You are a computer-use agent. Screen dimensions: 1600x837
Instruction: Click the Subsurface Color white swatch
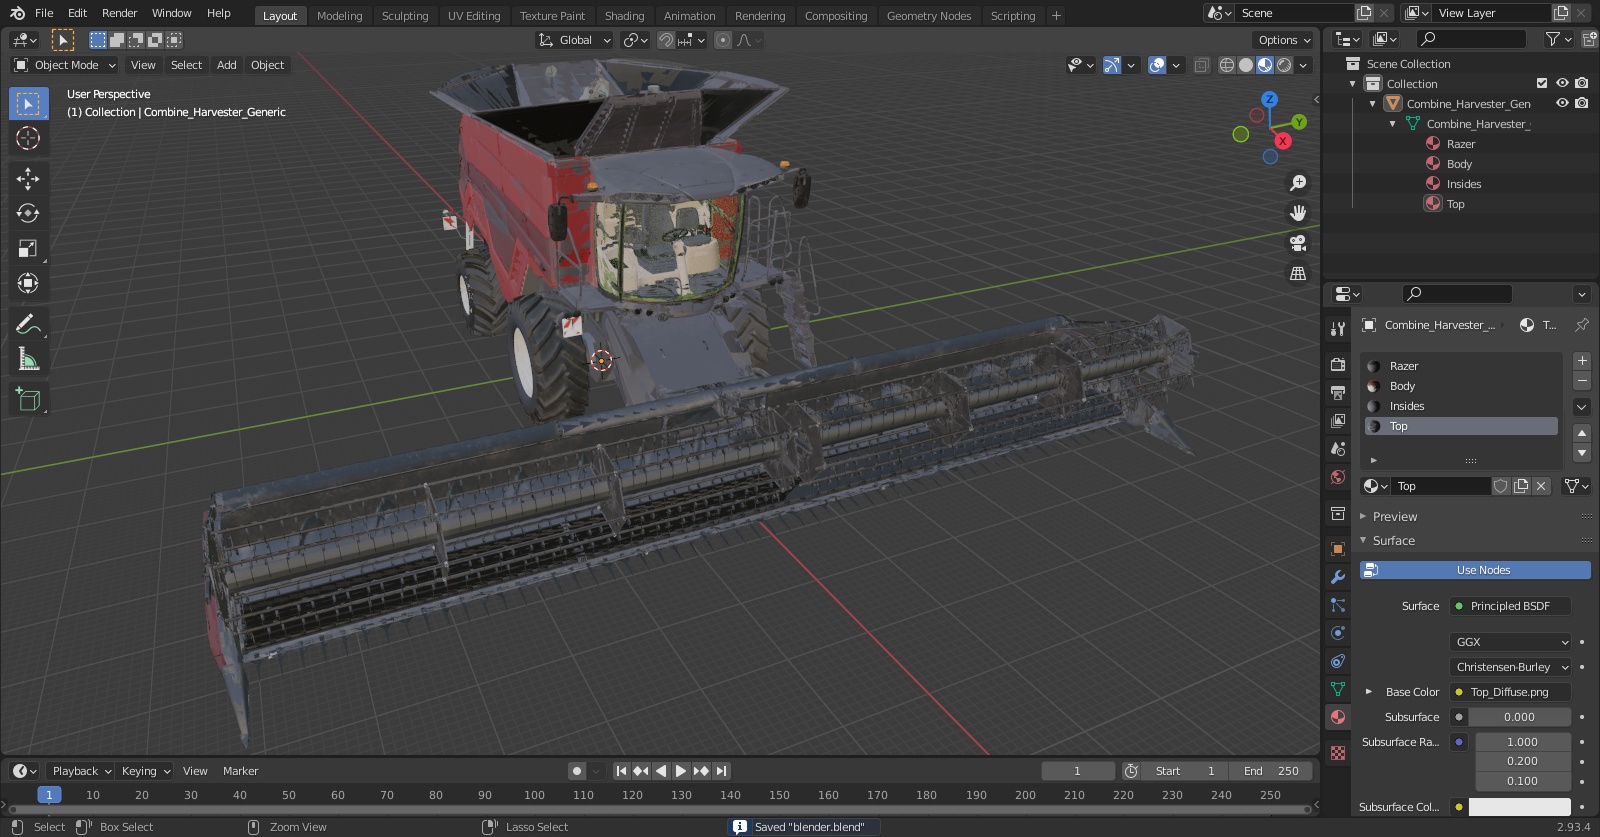tap(1519, 807)
